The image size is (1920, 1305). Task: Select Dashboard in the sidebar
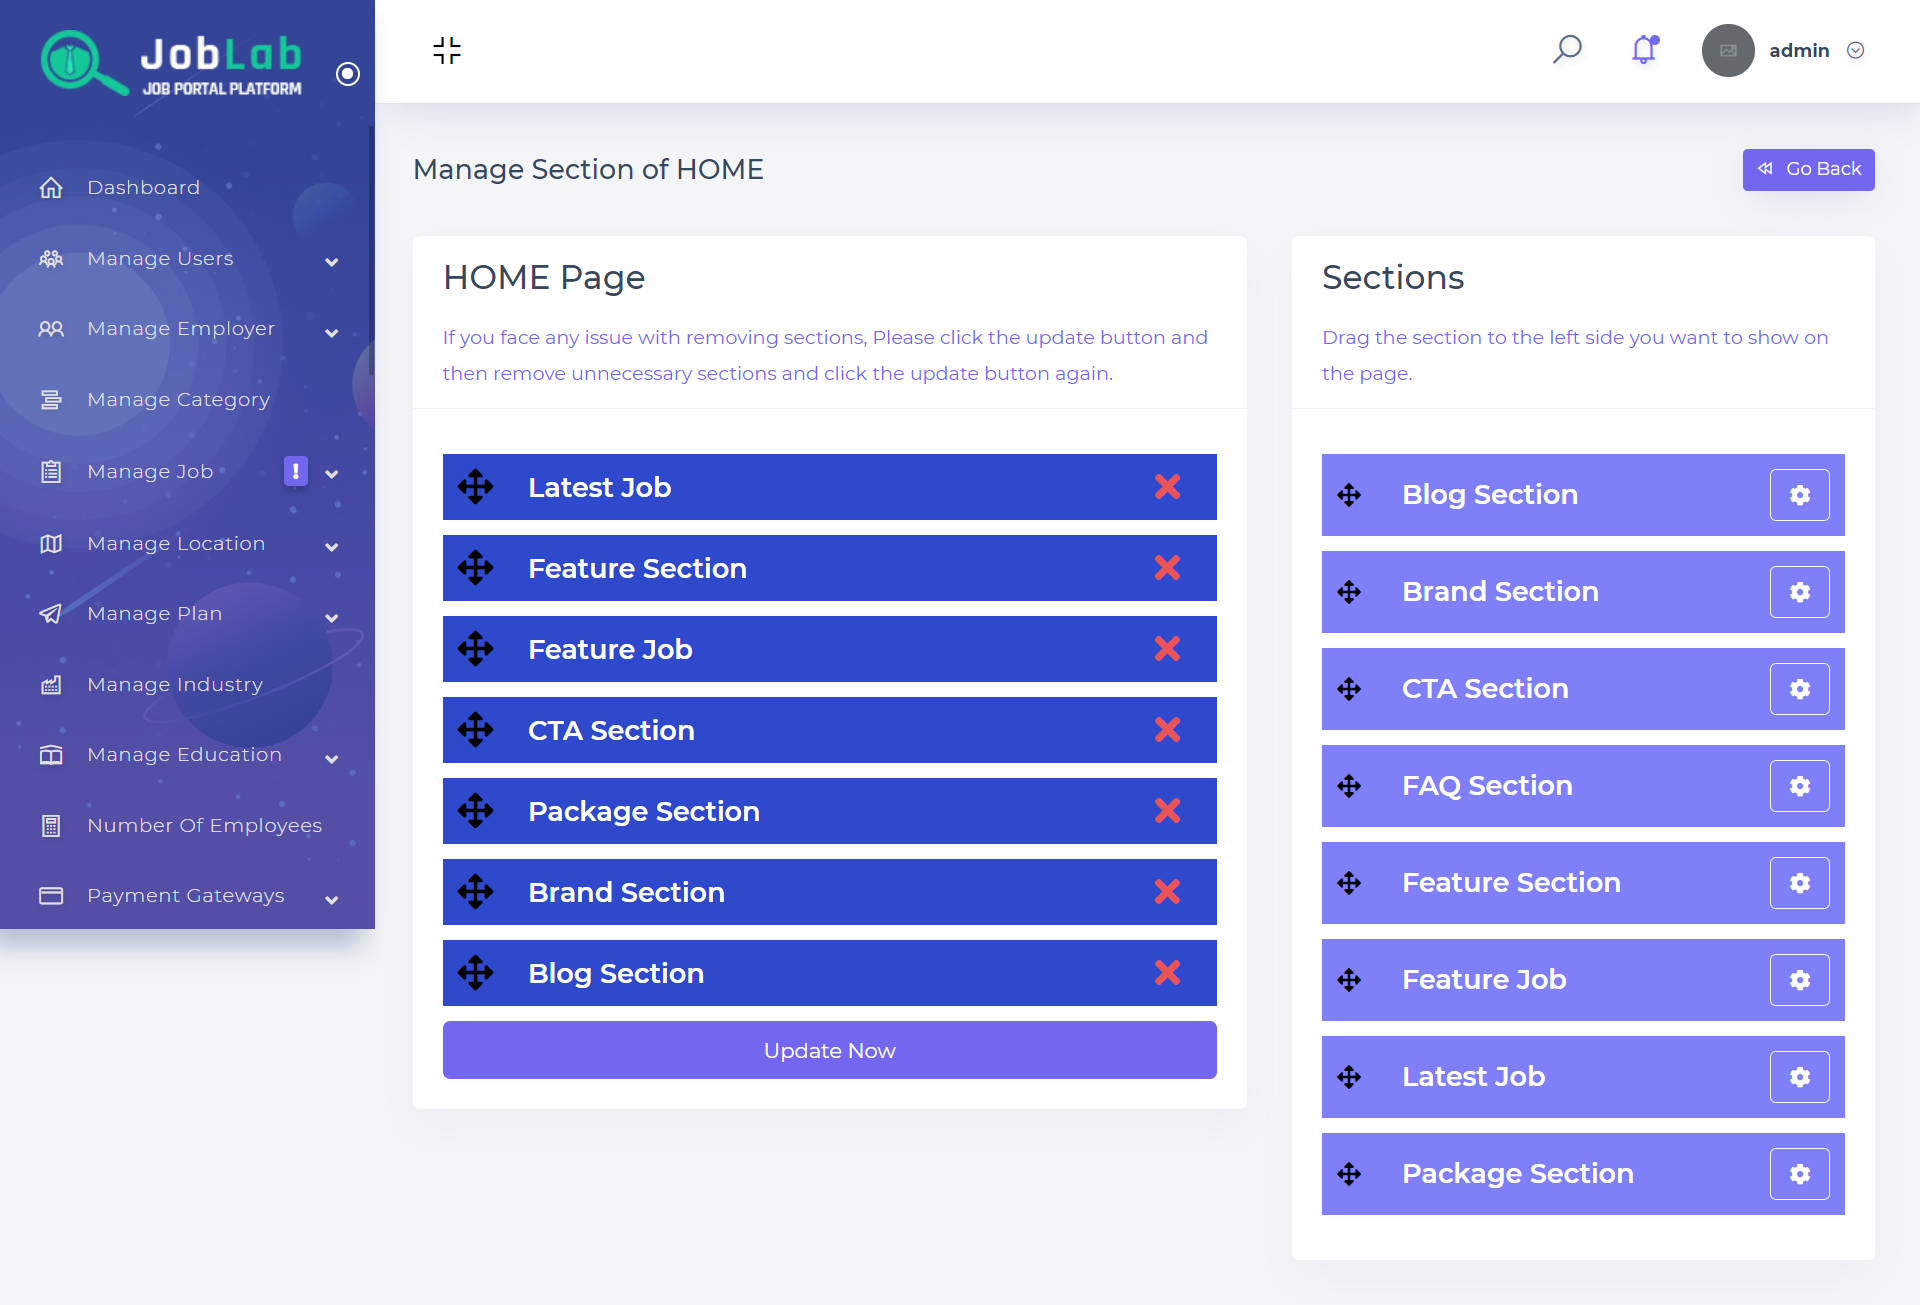[x=143, y=187]
